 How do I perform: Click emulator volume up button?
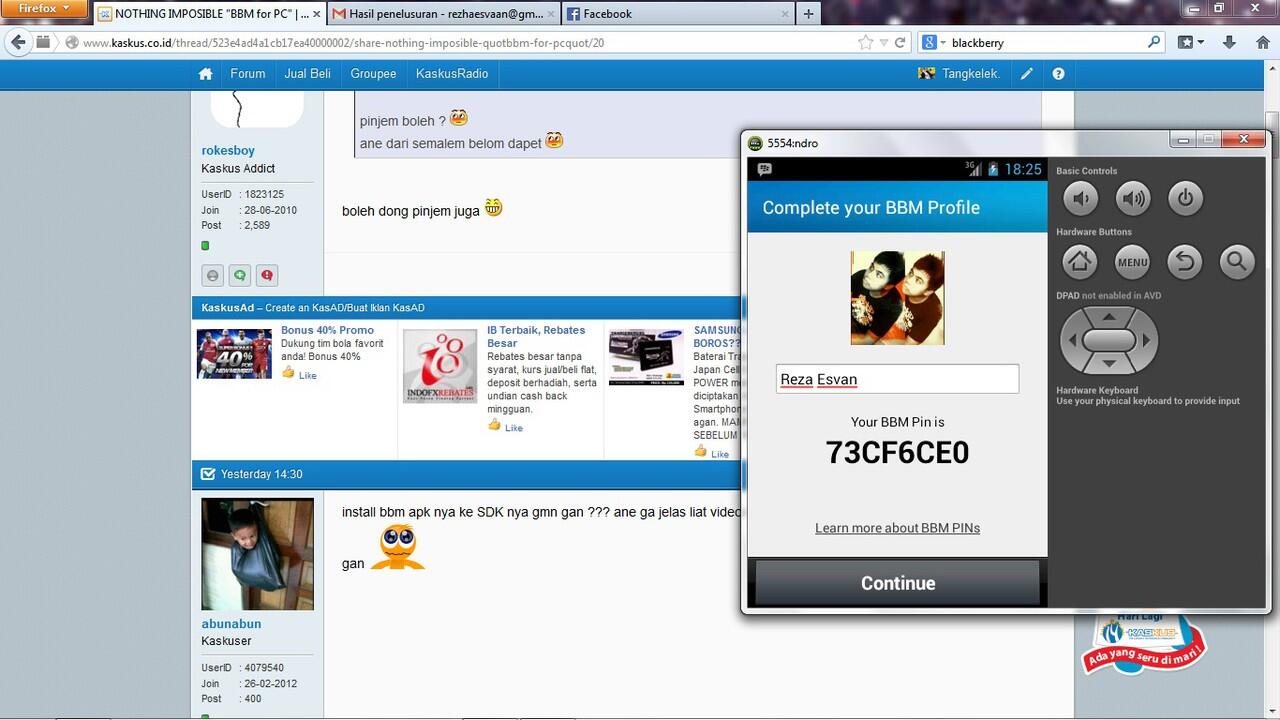pos(1133,198)
